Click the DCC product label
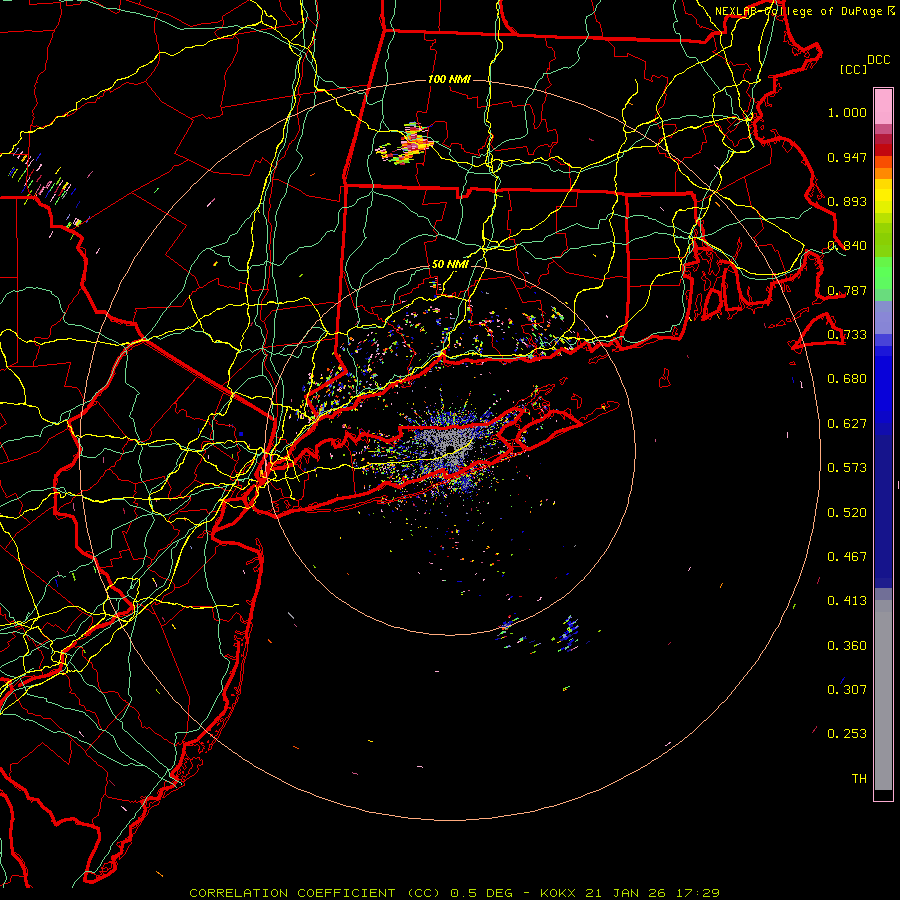 pos(878,59)
